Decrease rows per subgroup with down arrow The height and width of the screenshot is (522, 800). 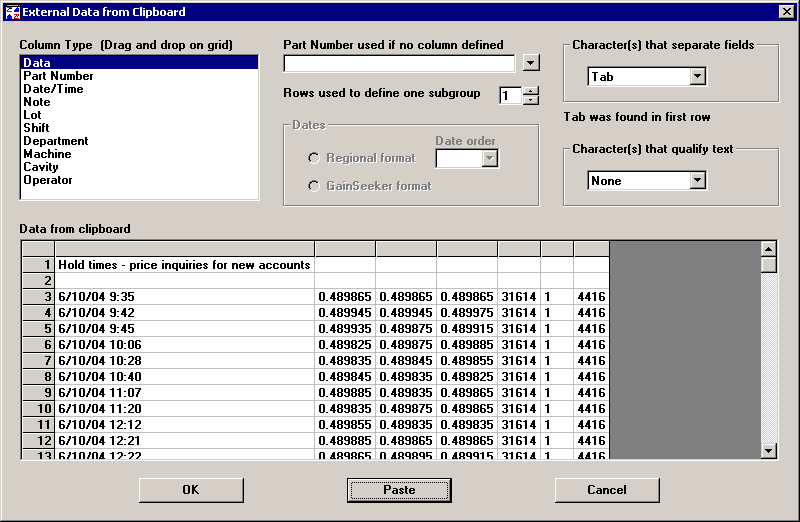click(x=531, y=101)
